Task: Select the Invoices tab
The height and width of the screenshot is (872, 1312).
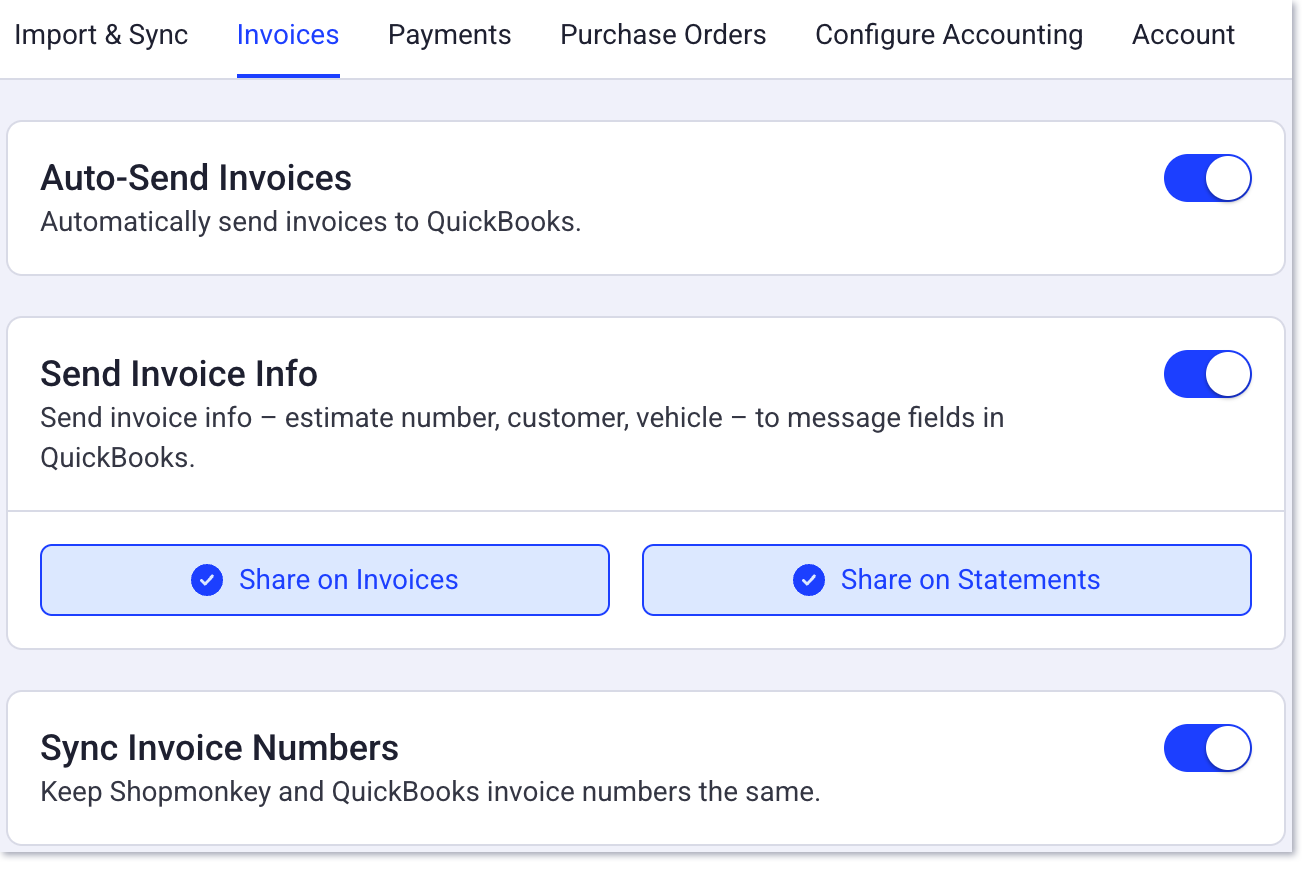Action: pos(288,34)
